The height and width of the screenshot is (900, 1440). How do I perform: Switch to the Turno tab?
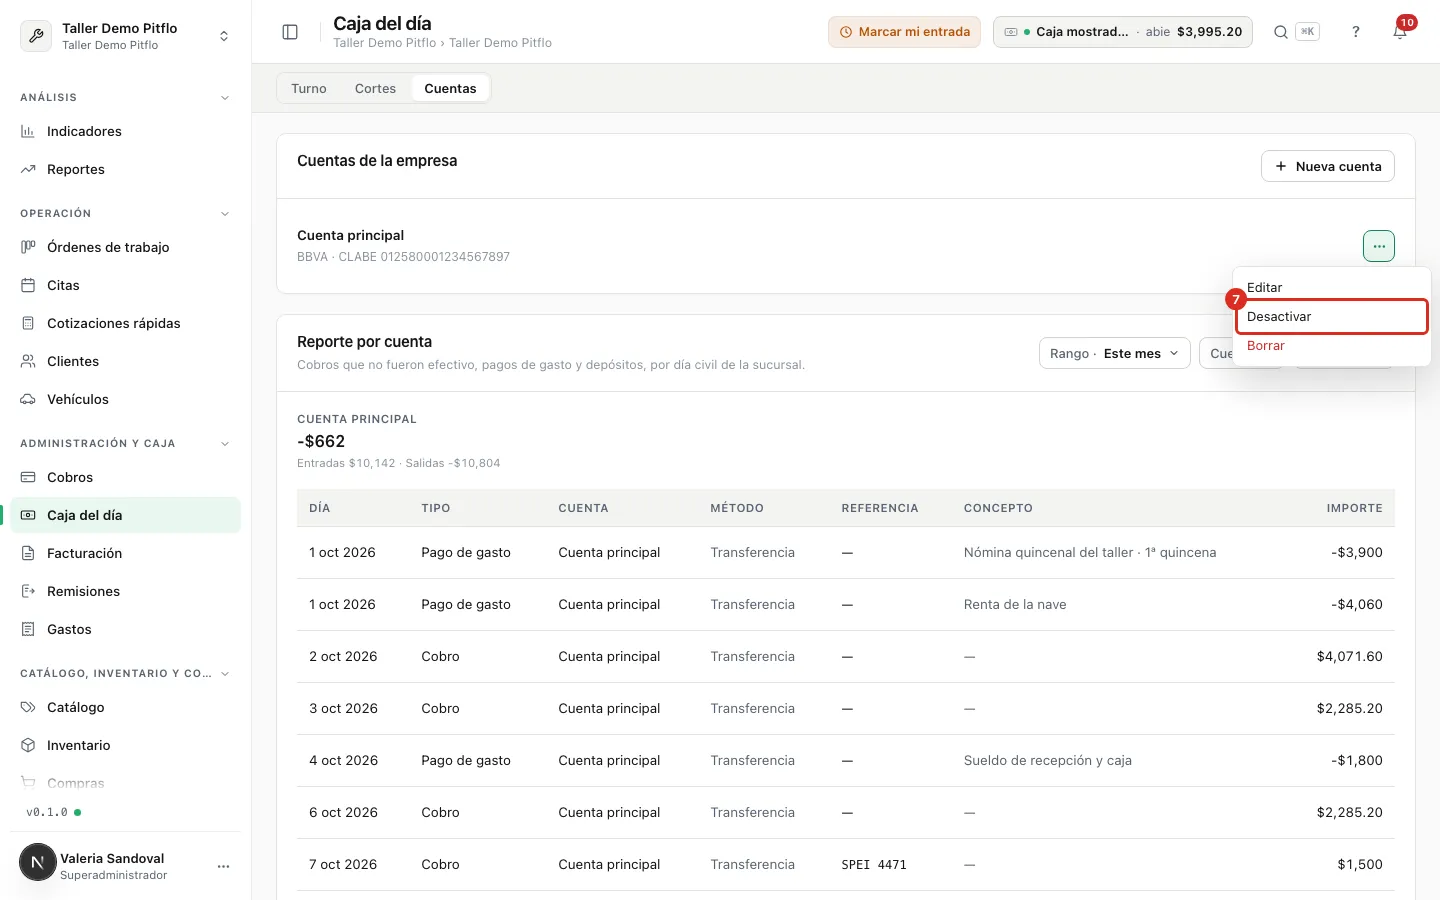(309, 88)
